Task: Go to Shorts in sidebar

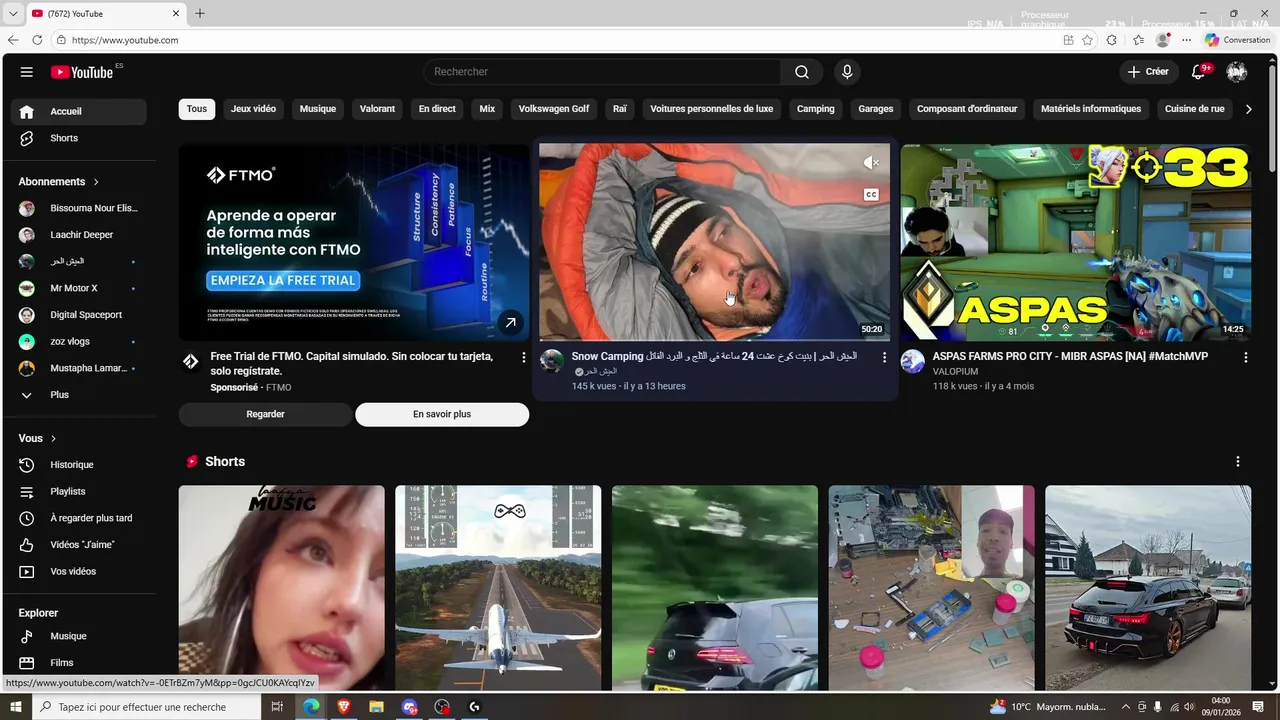Action: point(79,138)
